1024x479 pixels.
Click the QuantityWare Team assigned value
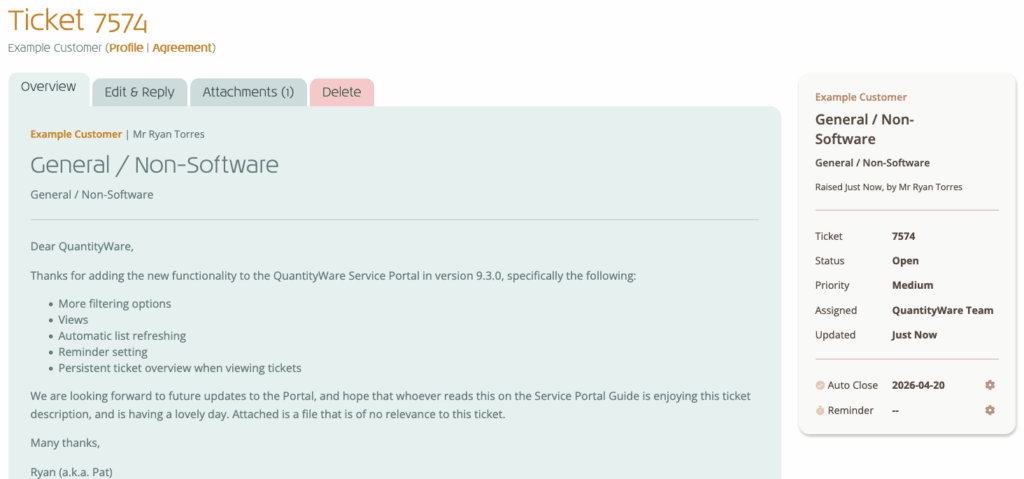942,310
